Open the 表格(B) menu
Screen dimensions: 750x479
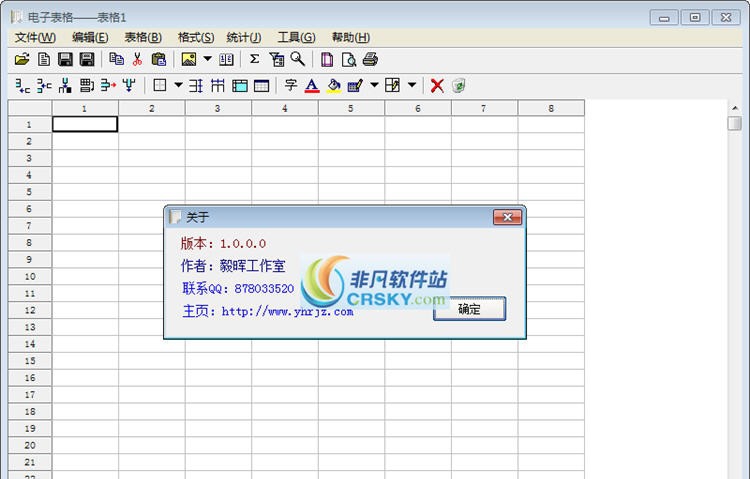coord(143,37)
